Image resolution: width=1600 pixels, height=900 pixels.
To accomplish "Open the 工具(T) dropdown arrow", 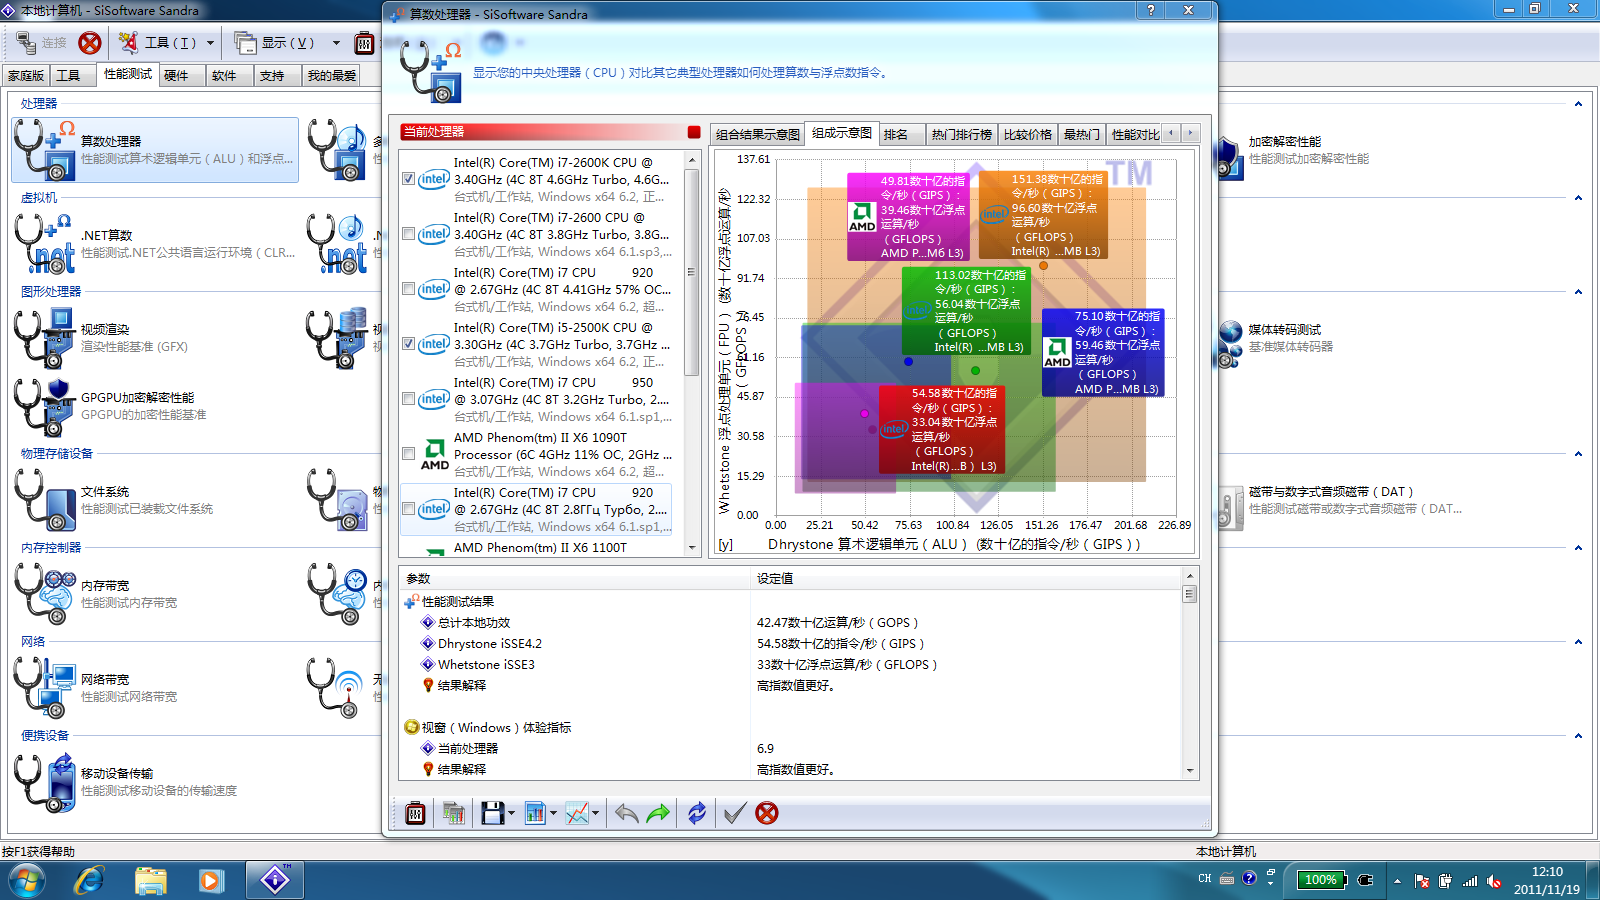I will click(210, 43).
